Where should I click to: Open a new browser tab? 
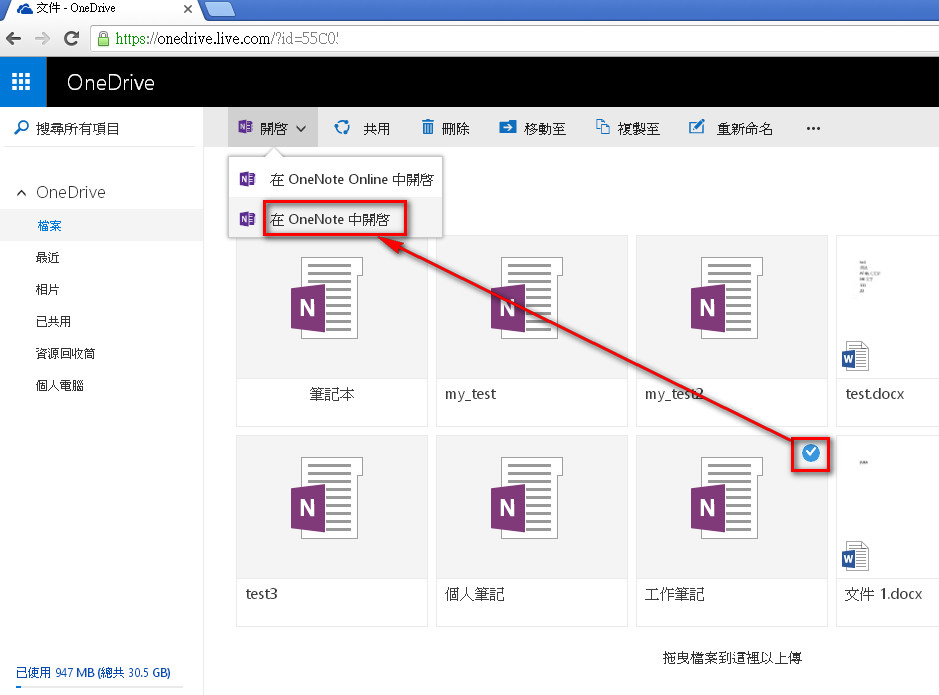tap(220, 9)
